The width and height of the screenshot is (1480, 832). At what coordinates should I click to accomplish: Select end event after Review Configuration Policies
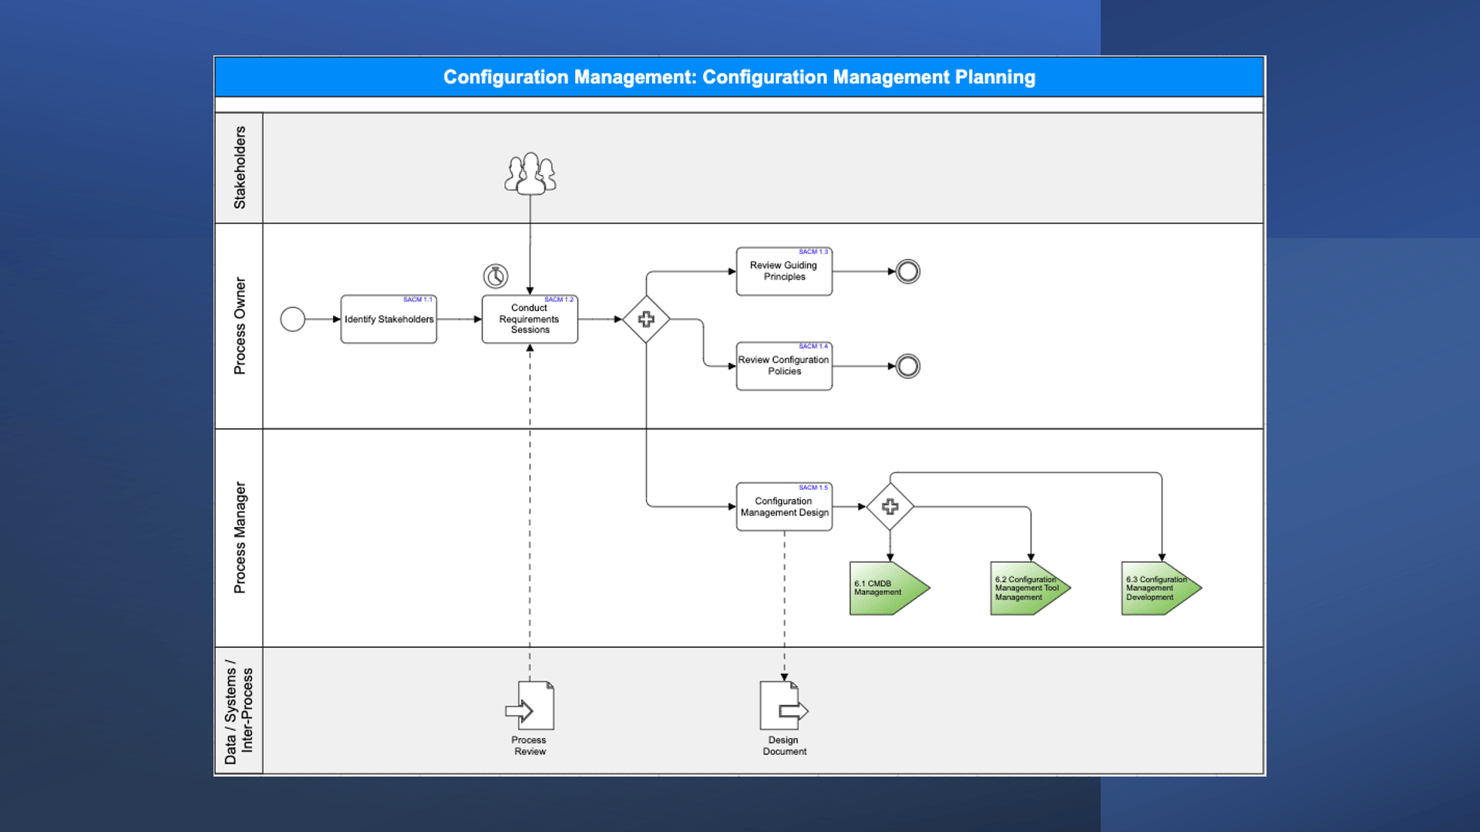click(x=907, y=366)
